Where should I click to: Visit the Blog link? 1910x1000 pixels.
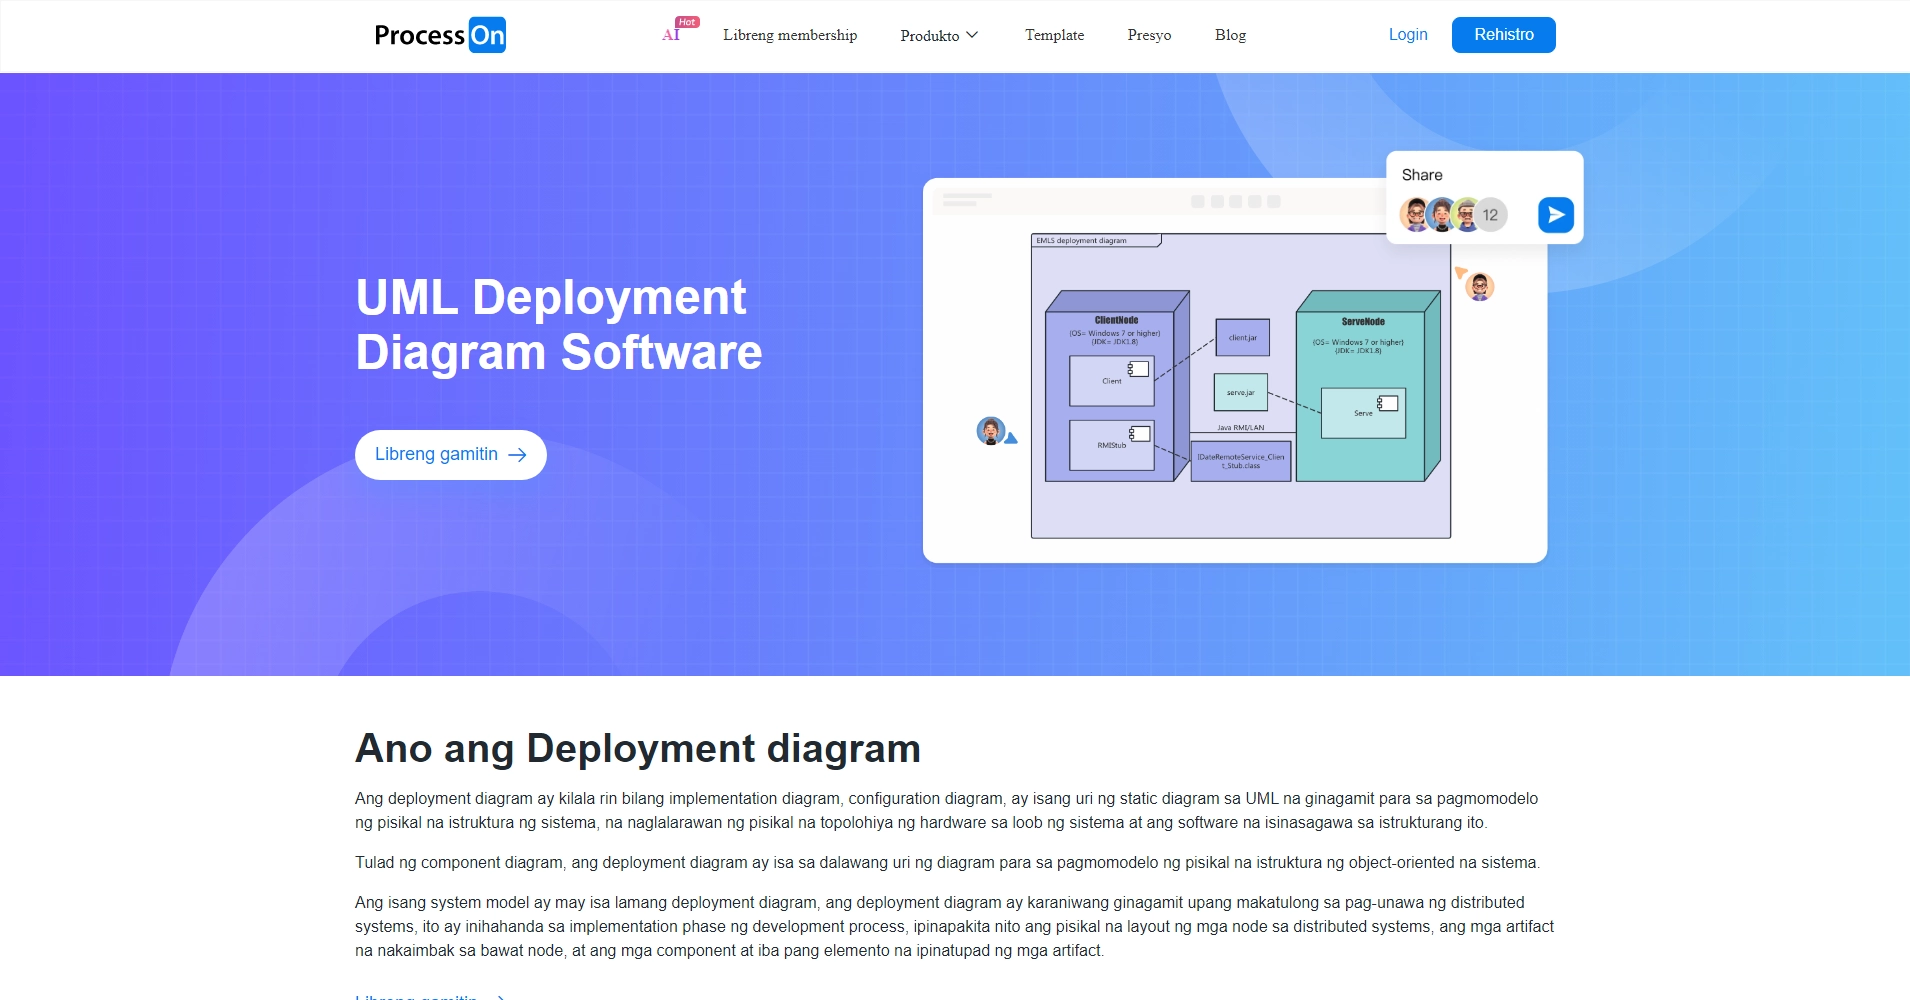point(1230,35)
